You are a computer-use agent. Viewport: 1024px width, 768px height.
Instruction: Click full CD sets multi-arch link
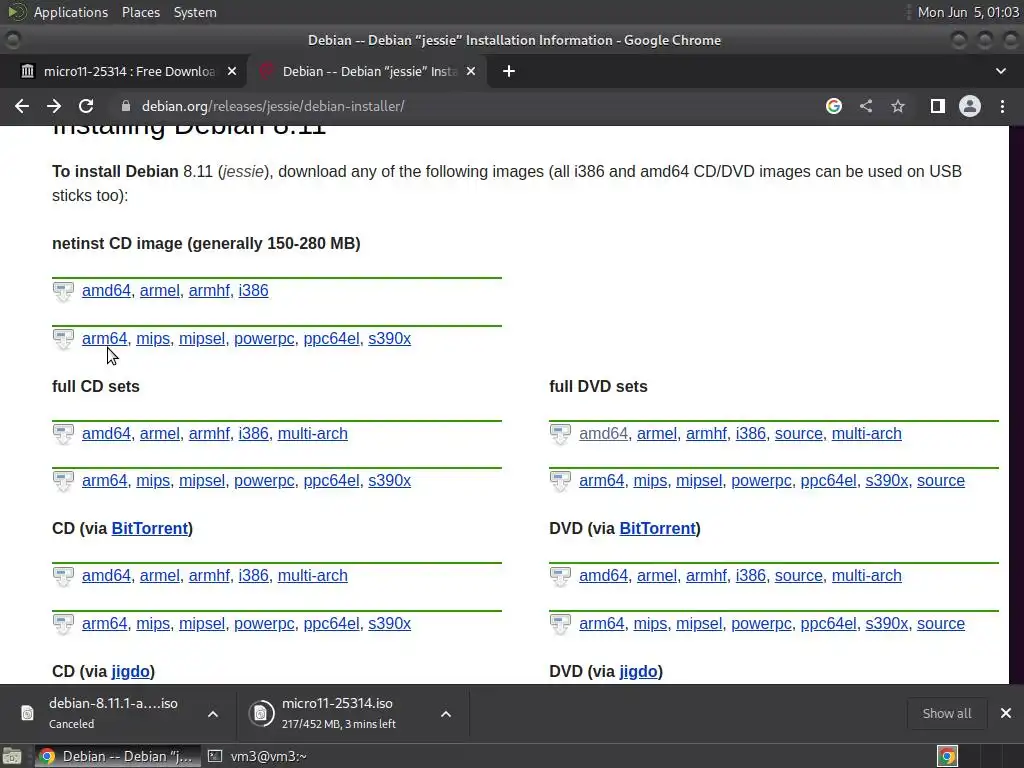point(312,434)
